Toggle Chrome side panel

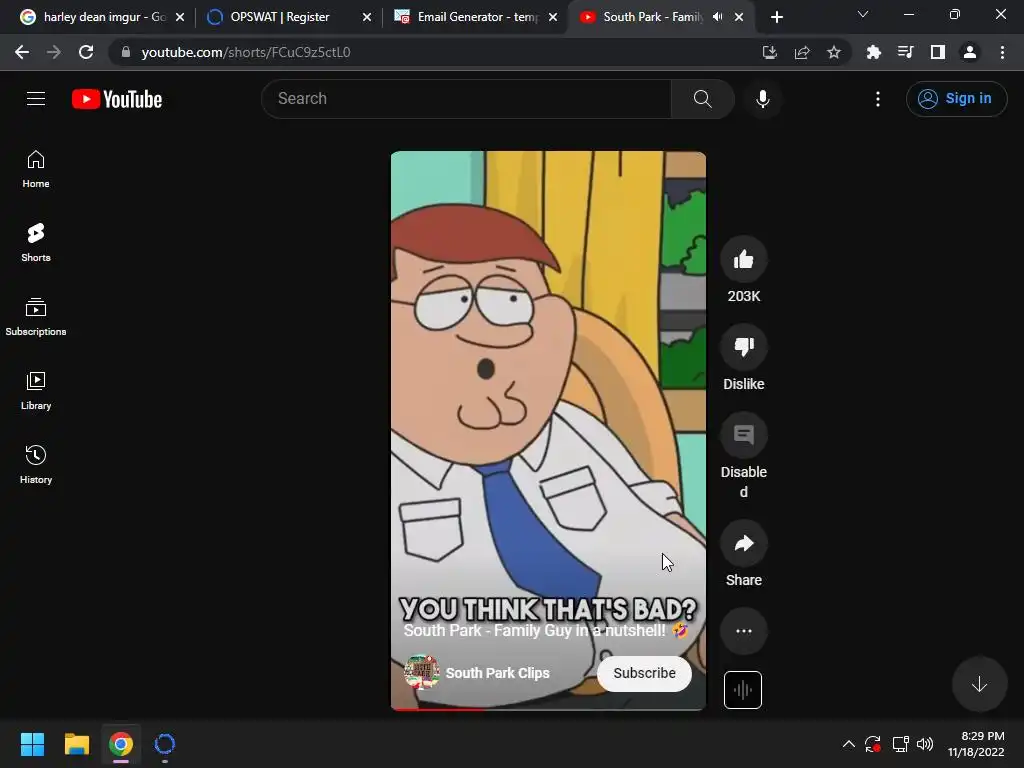(938, 52)
